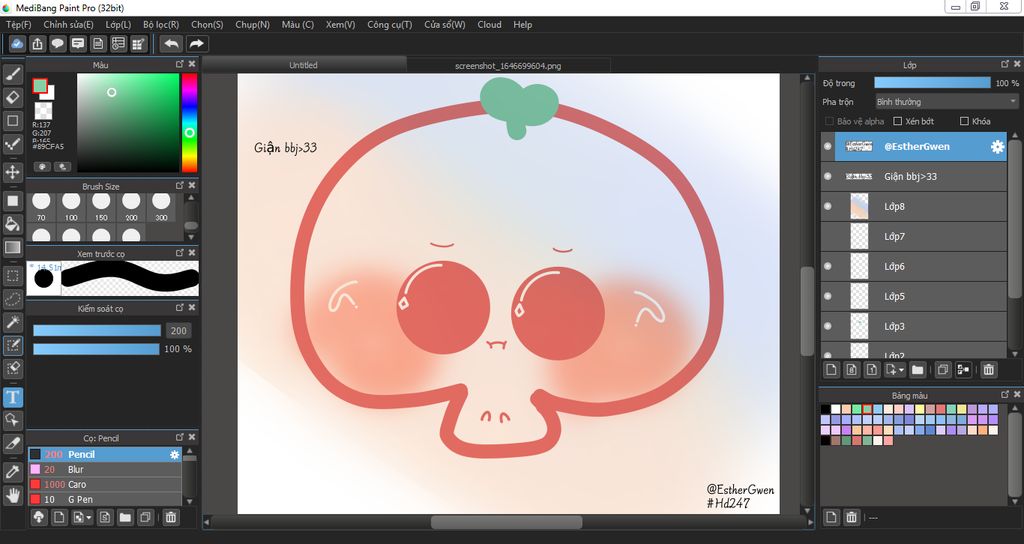Click the foreground color swatch
Image resolution: width=1024 pixels, height=544 pixels.
pos(40,86)
